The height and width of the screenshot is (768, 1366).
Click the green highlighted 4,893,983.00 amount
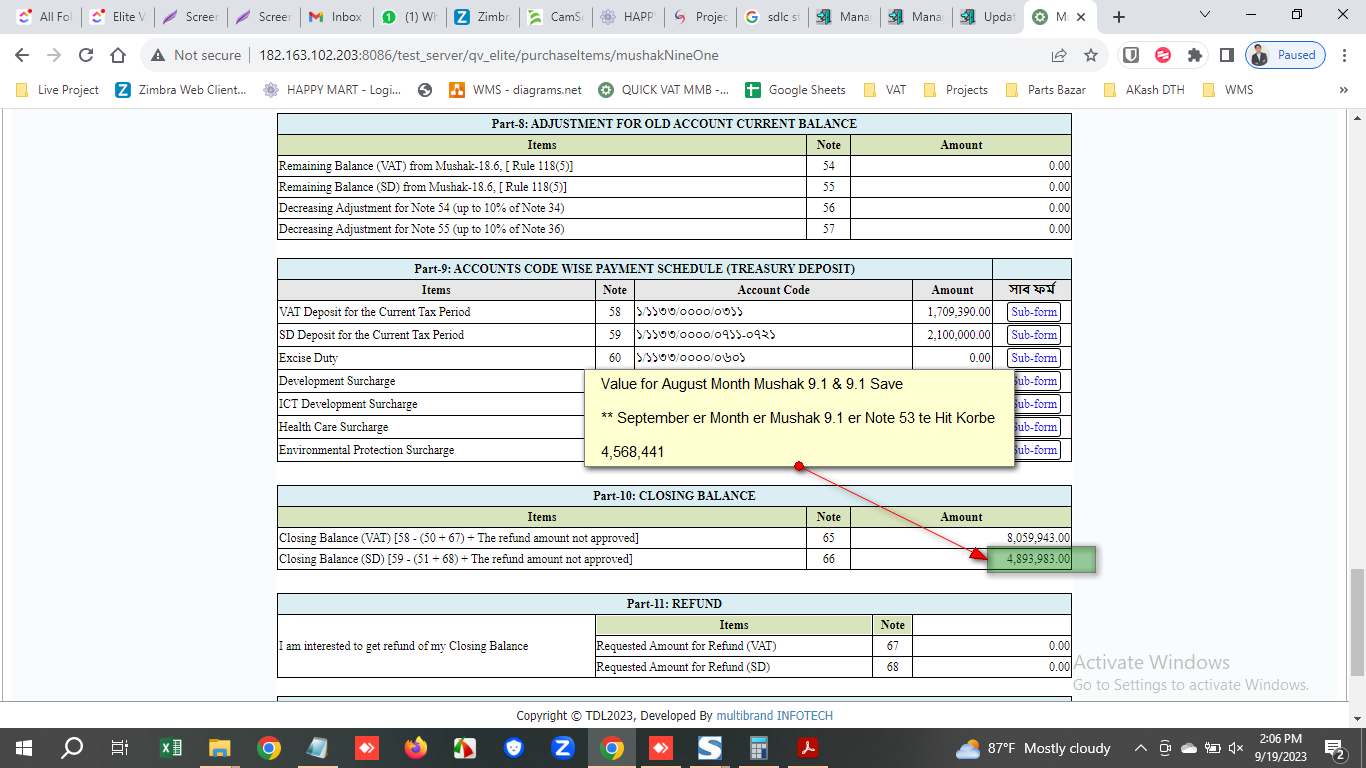coord(1040,559)
